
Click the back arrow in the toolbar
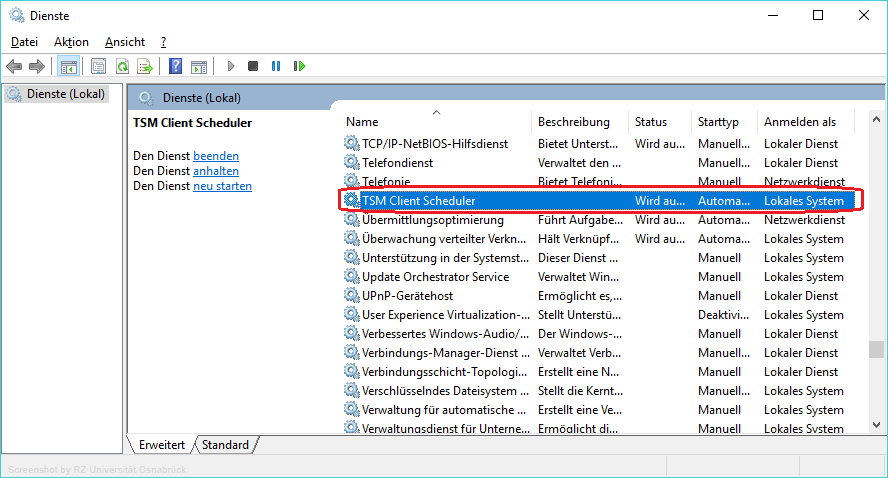tap(14, 66)
